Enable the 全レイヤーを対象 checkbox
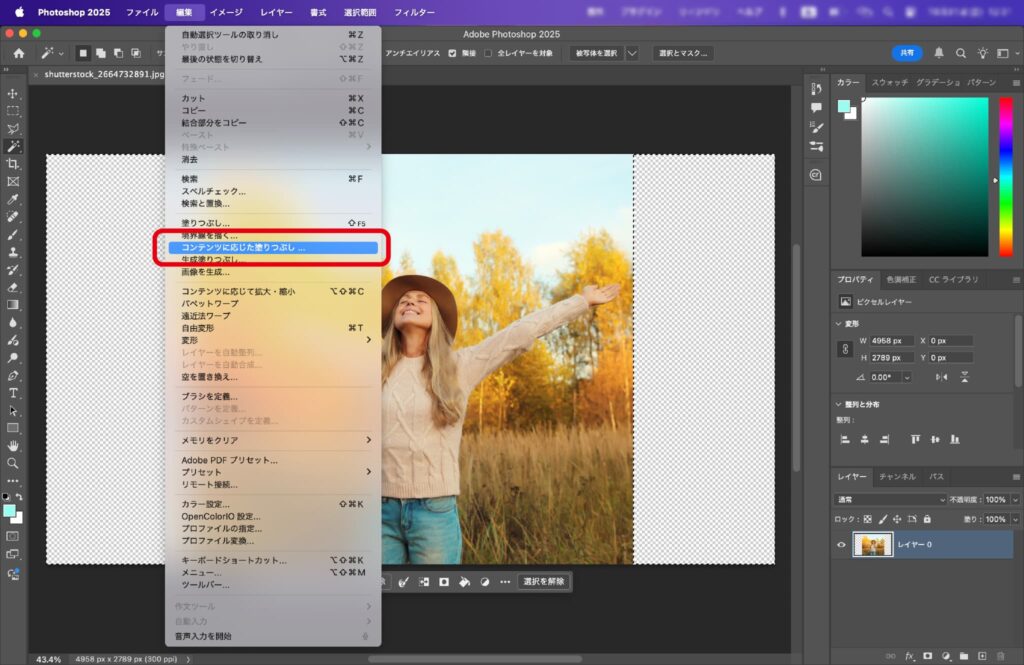The height and width of the screenshot is (665, 1024). coord(488,53)
